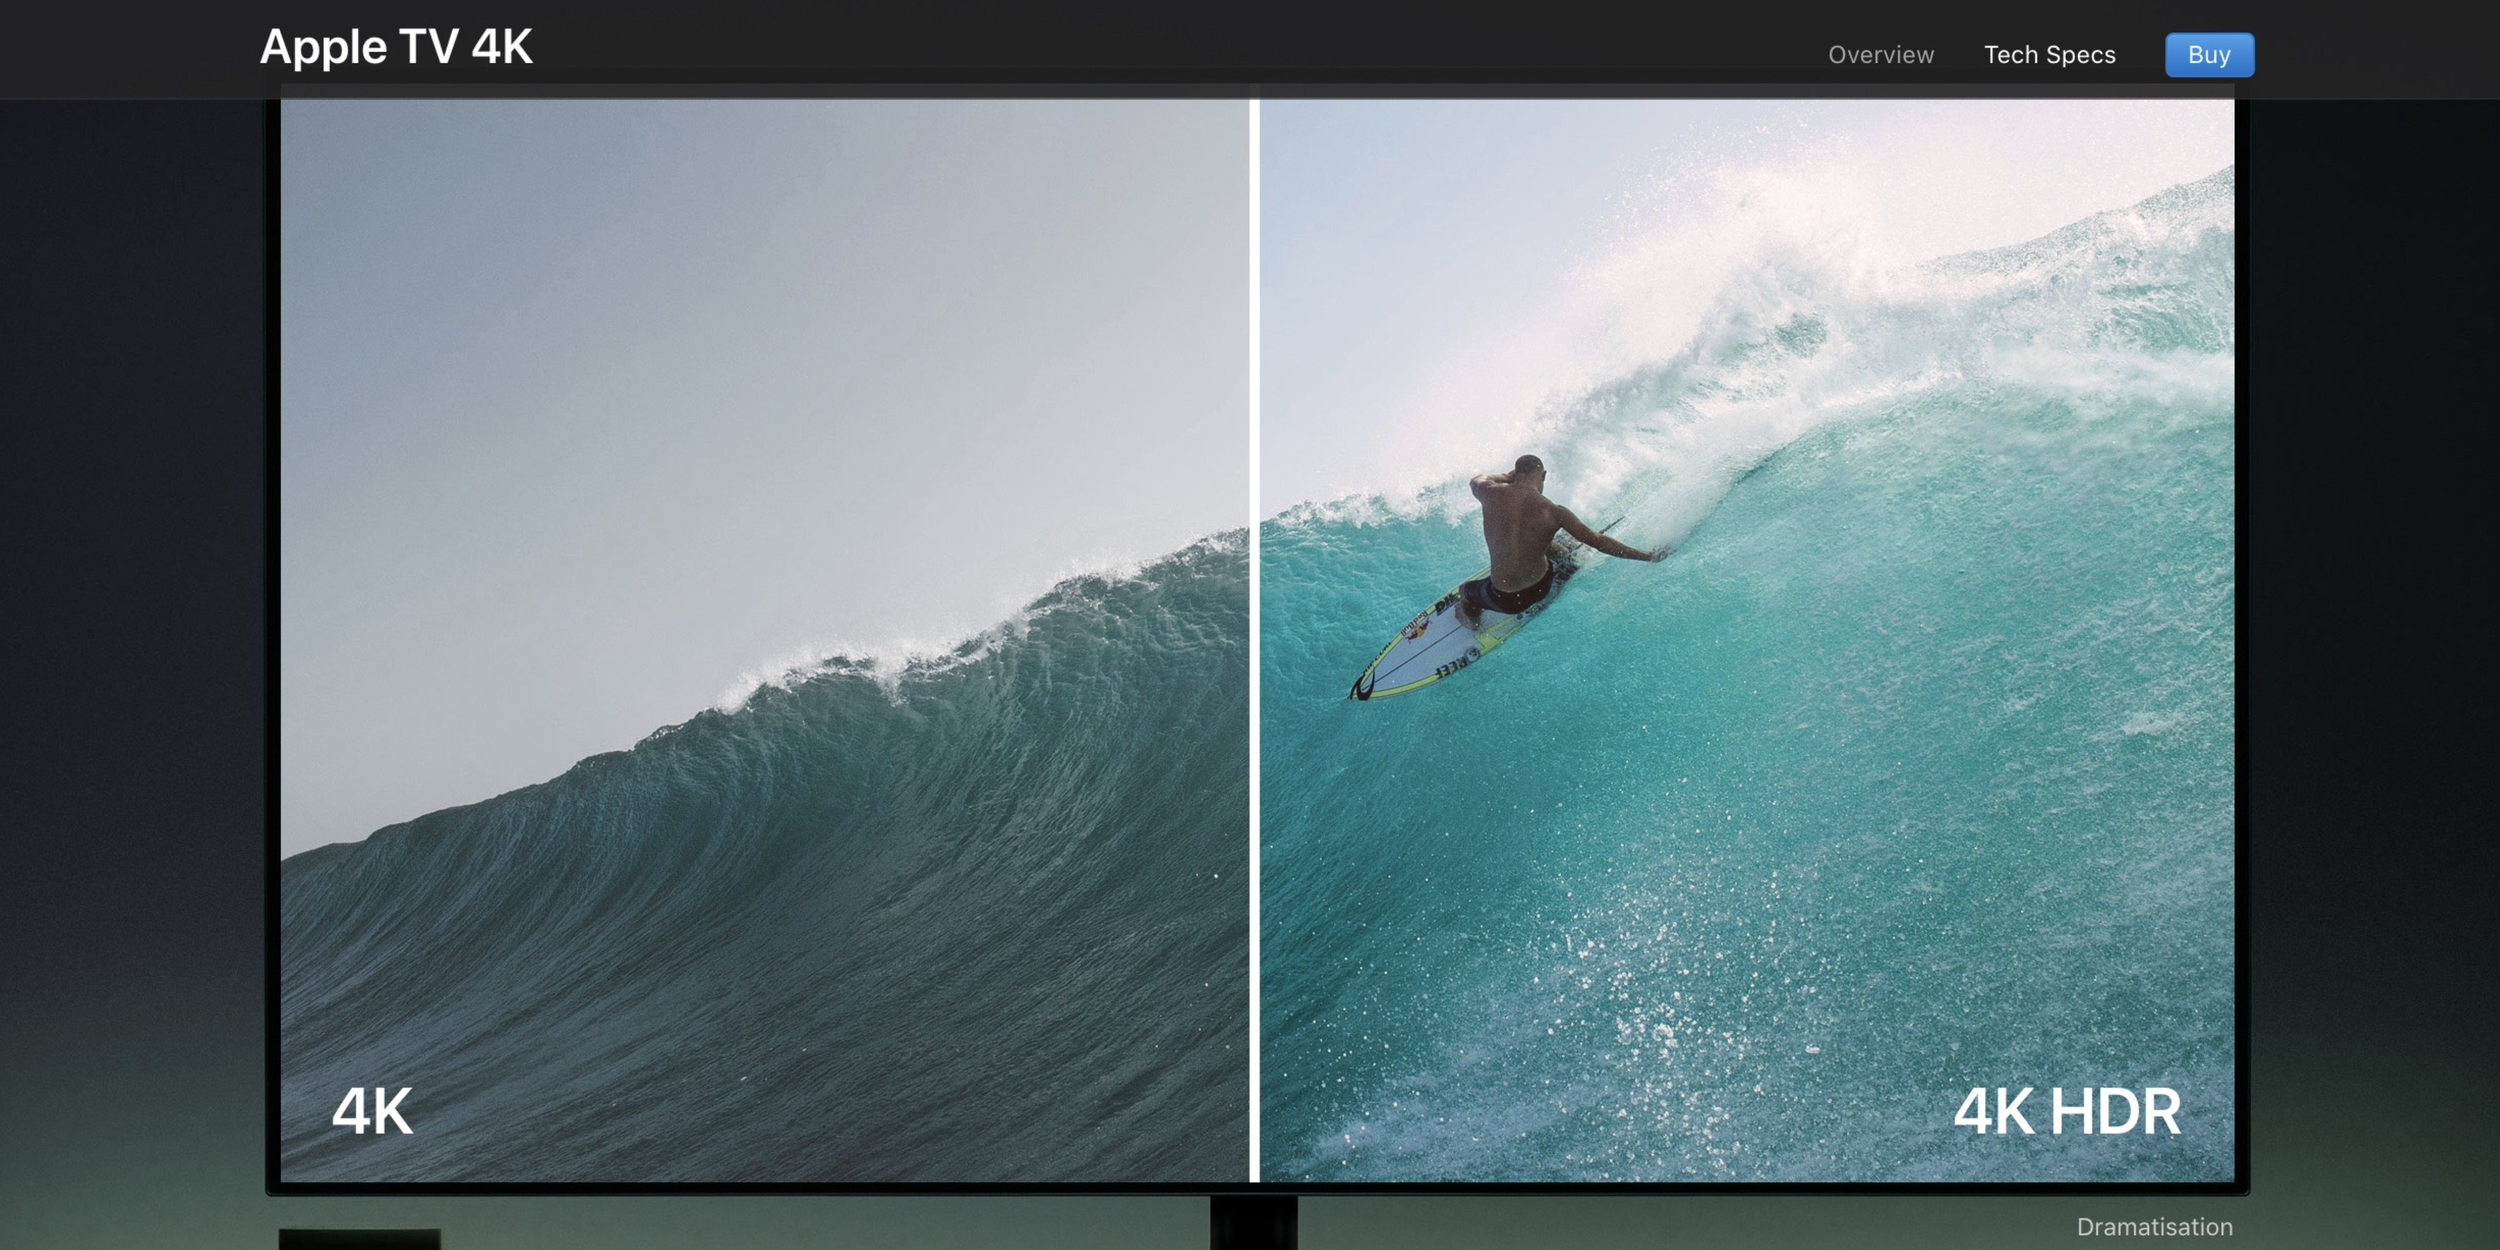Click the white divider between comparison images
Screen dimensions: 2500x1250
[1253, 600]
